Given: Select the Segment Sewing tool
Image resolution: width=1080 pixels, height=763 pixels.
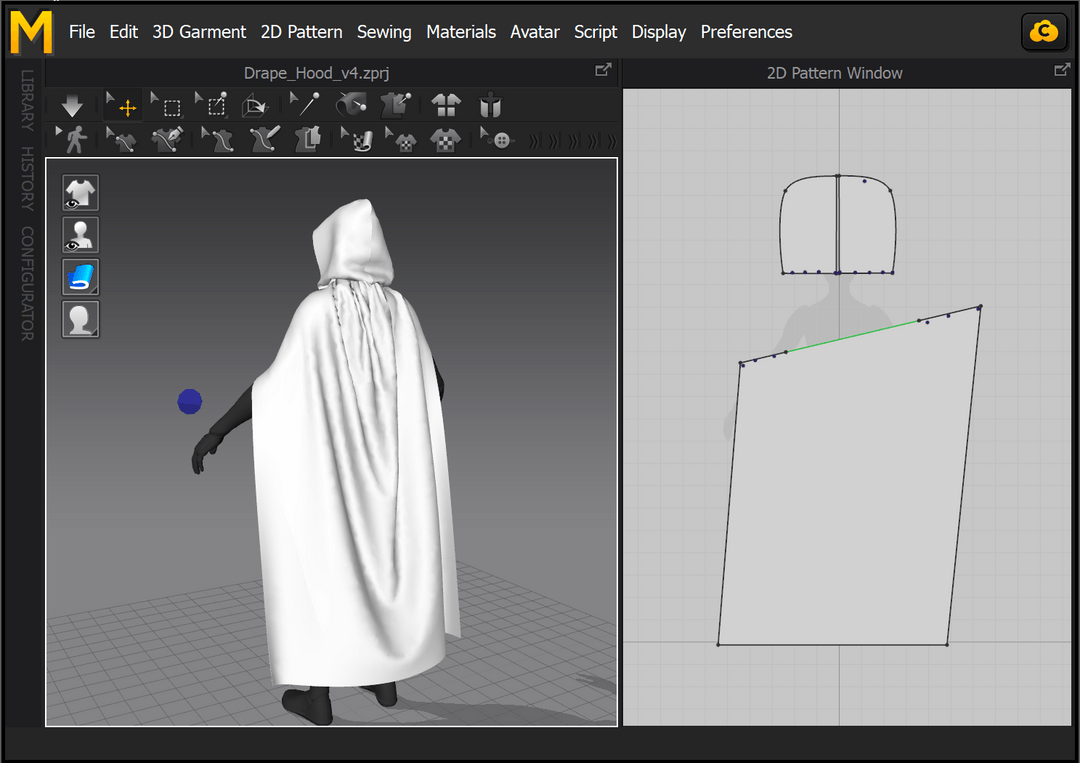Looking at the screenshot, I should (121, 140).
